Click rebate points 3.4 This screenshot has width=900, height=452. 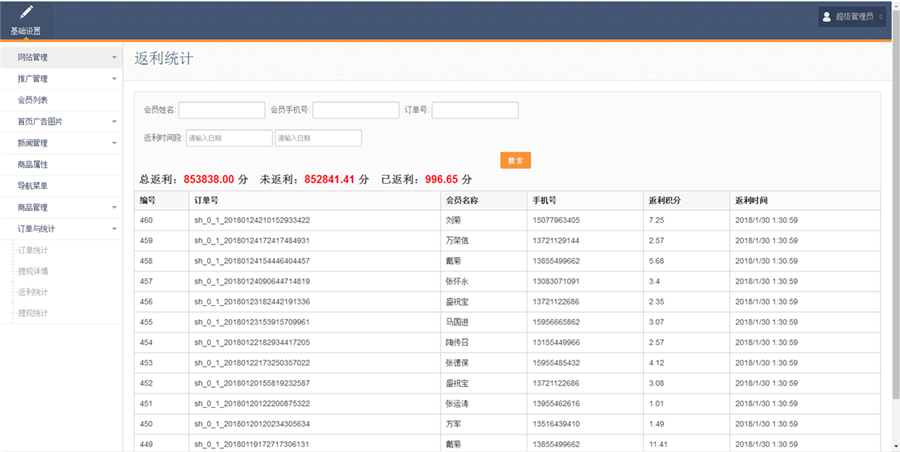point(654,281)
